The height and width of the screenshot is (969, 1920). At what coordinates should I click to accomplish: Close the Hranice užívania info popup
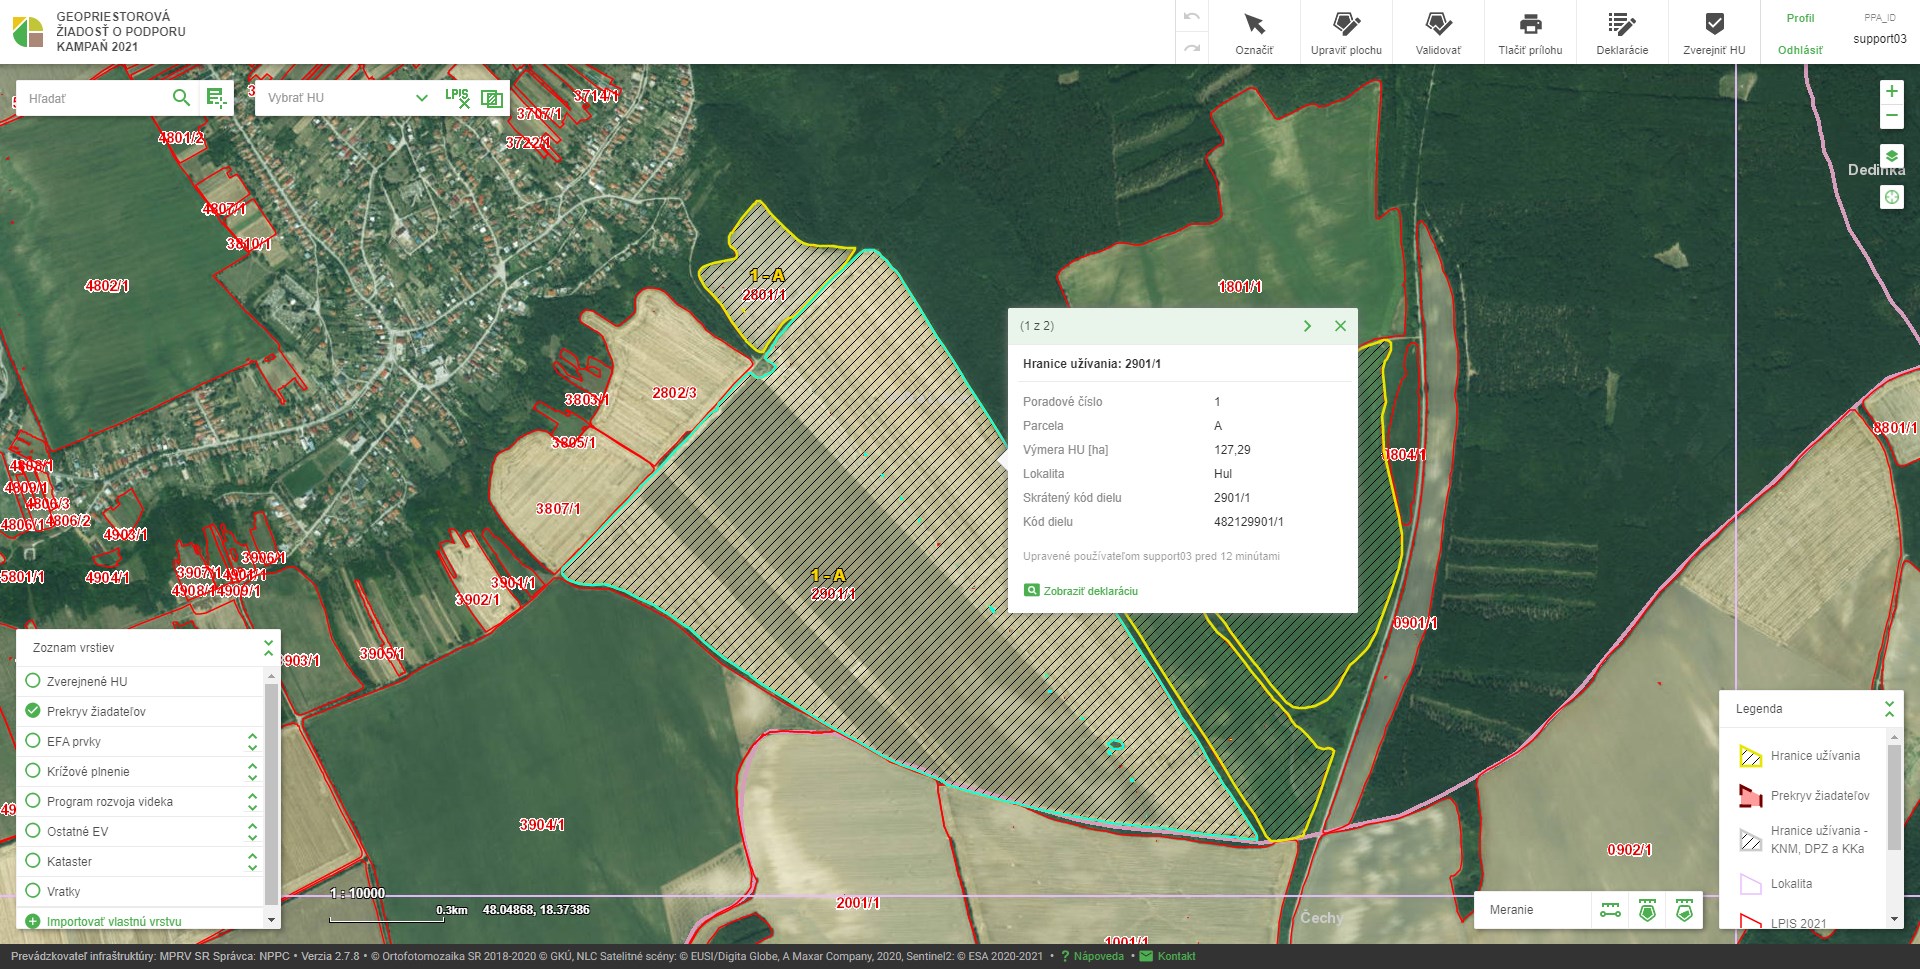pos(1340,326)
